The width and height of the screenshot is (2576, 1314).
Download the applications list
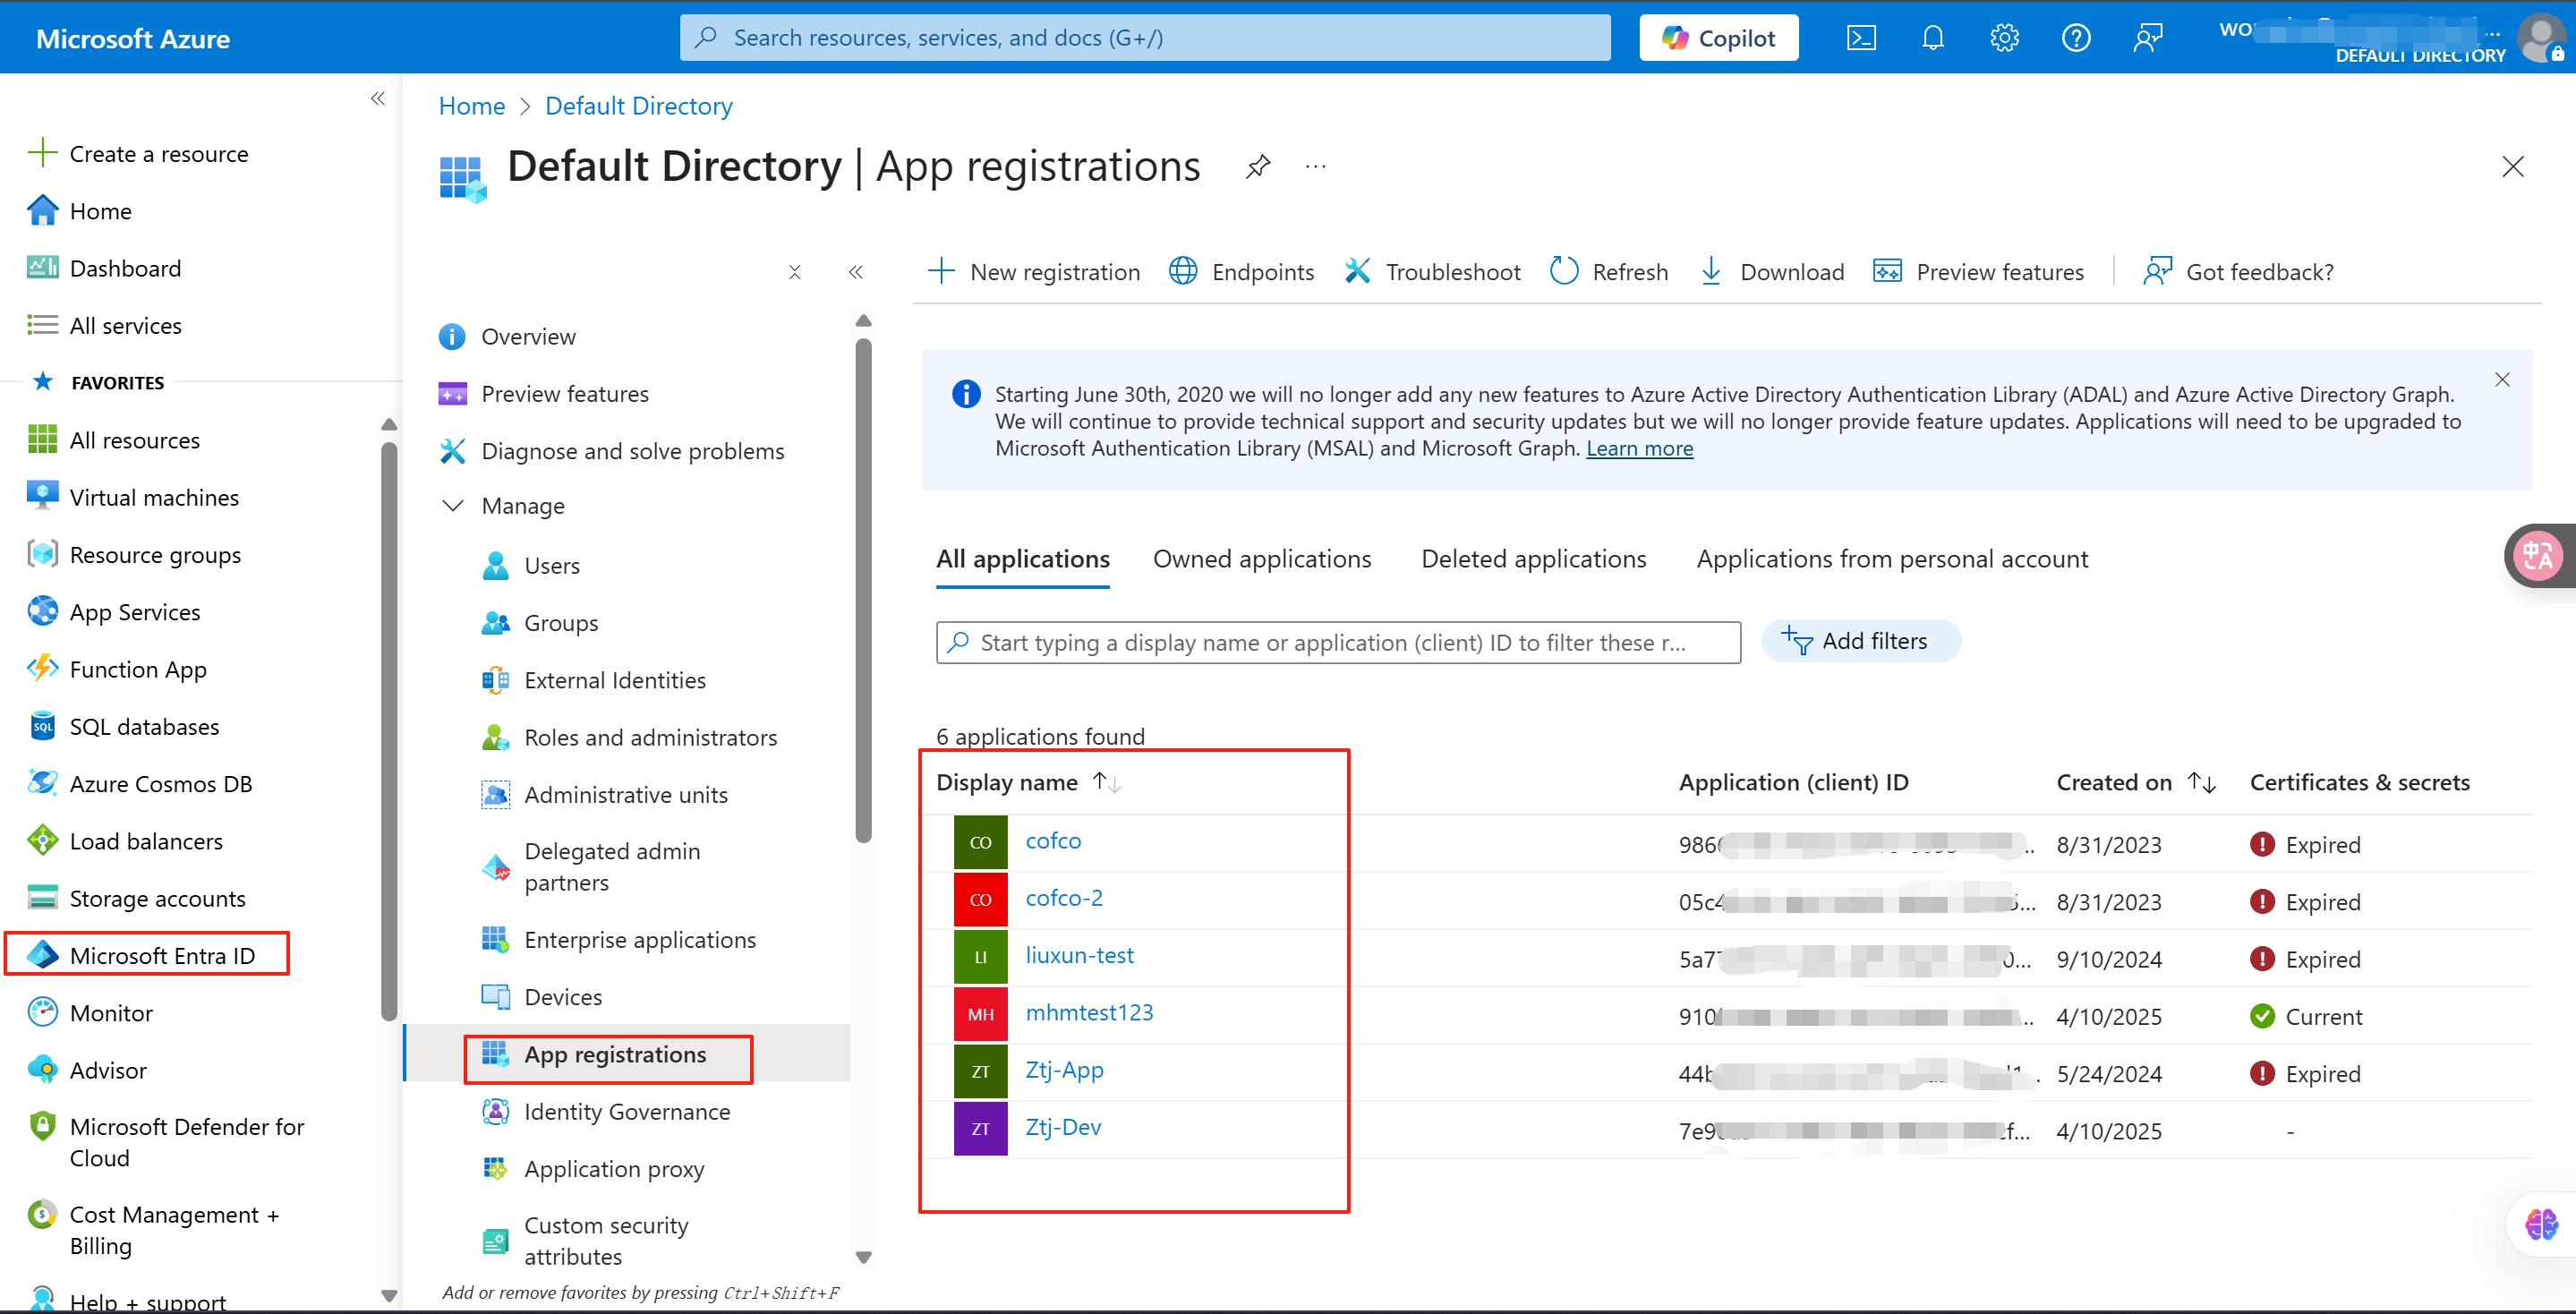[1771, 272]
